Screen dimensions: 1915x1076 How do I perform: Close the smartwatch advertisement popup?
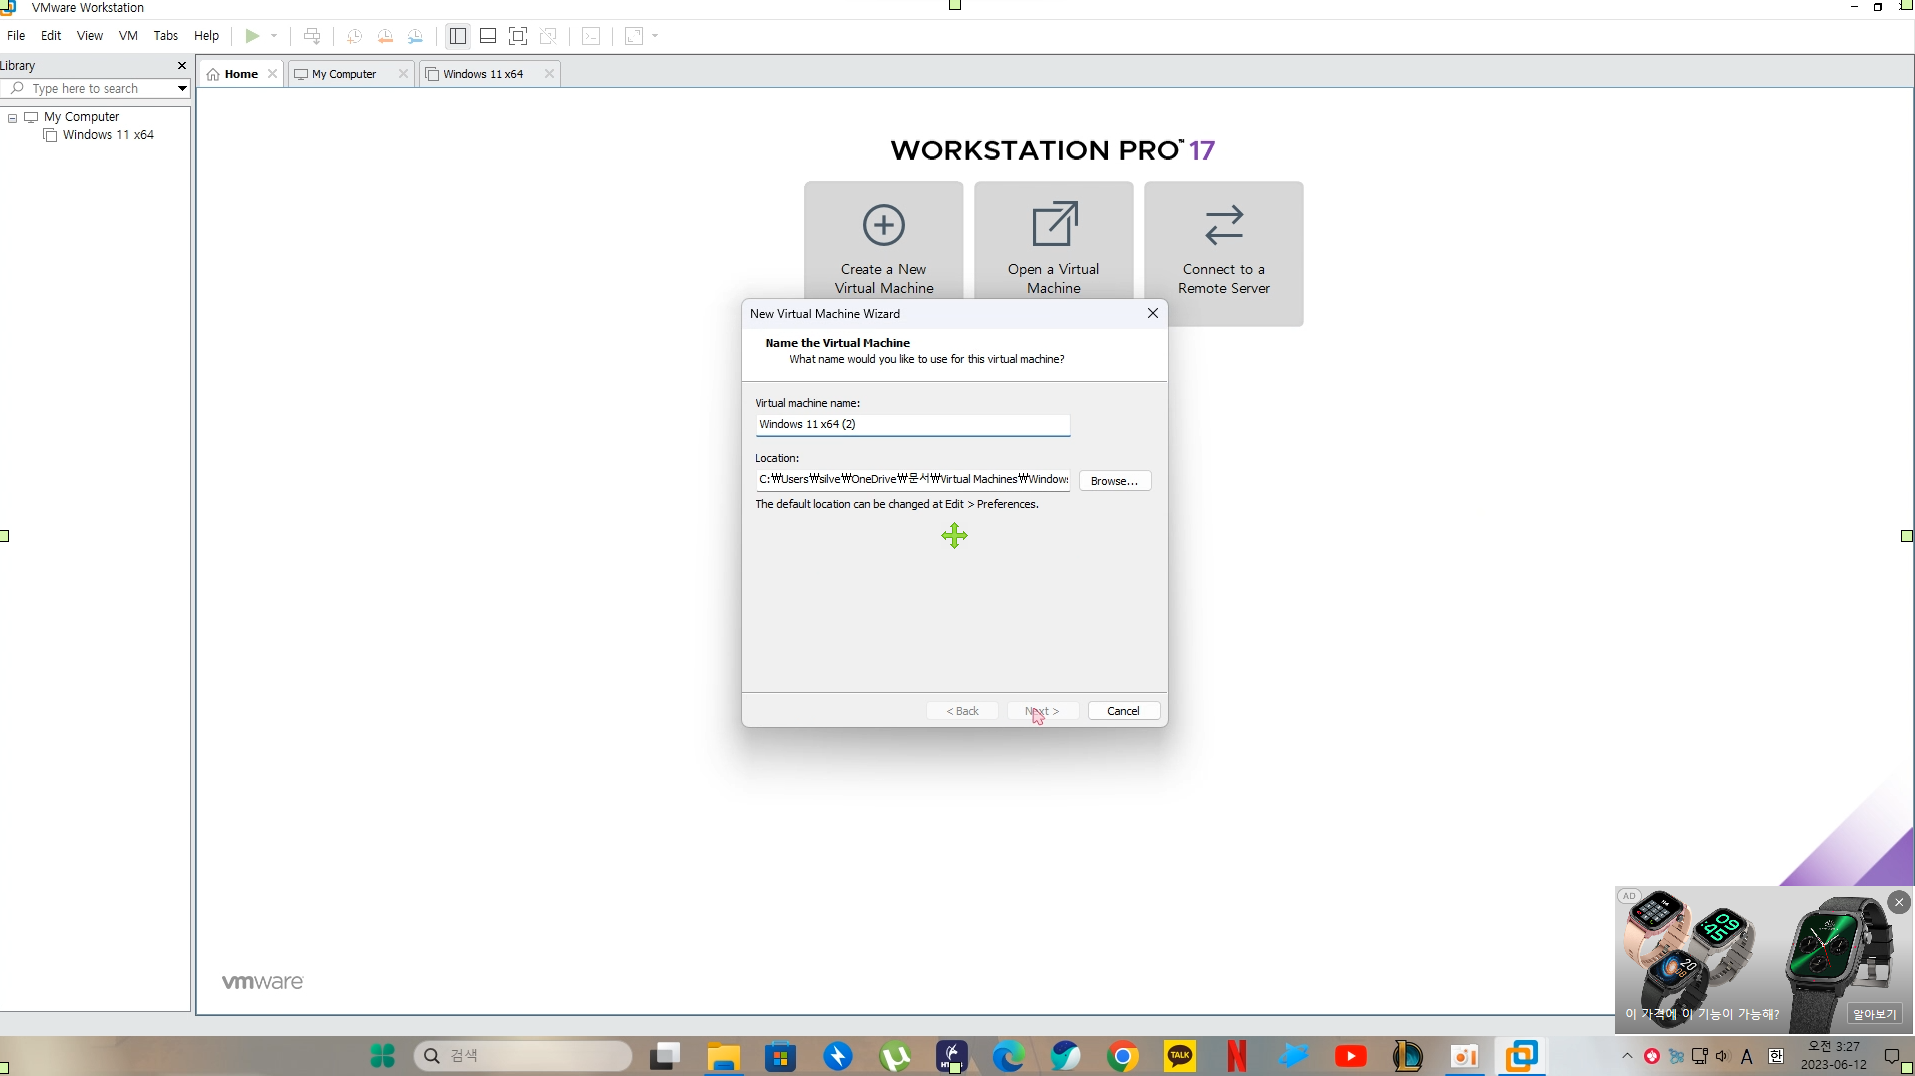click(1899, 902)
